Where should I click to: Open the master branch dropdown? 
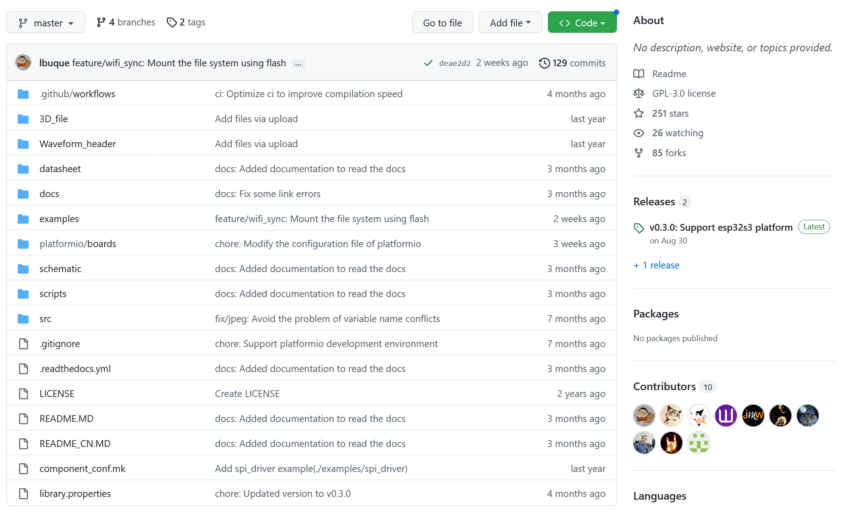[x=46, y=22]
